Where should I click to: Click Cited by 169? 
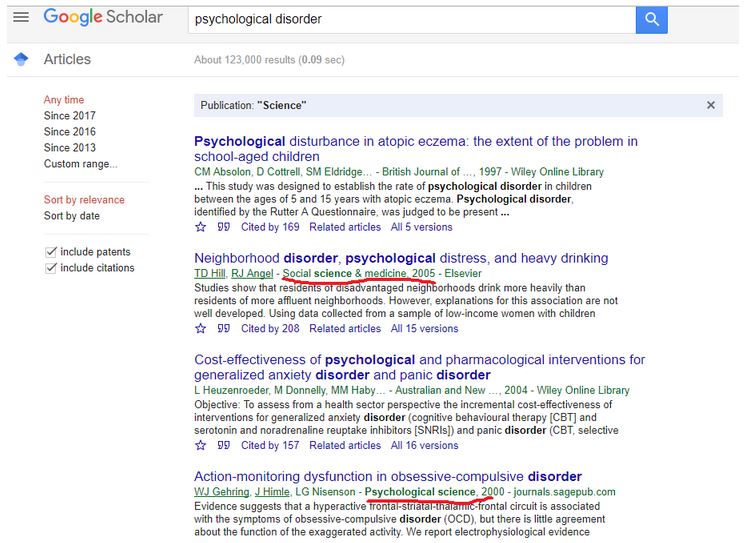[x=270, y=227]
